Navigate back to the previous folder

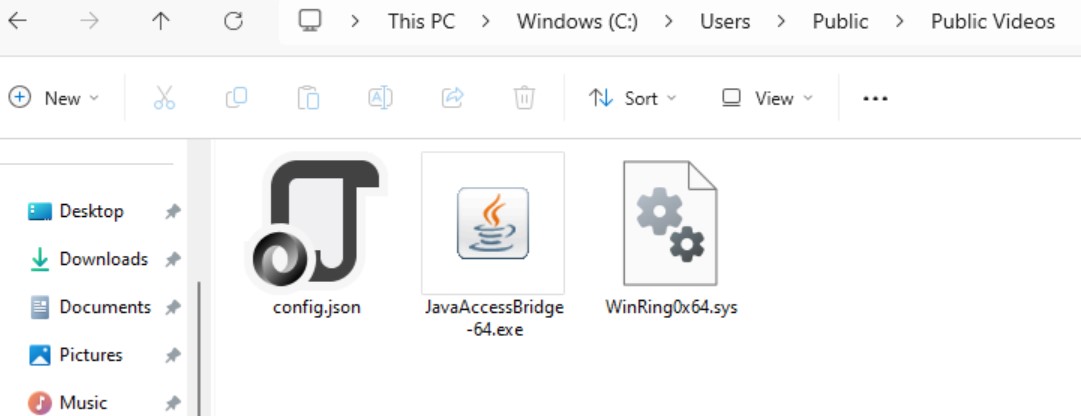(x=18, y=22)
